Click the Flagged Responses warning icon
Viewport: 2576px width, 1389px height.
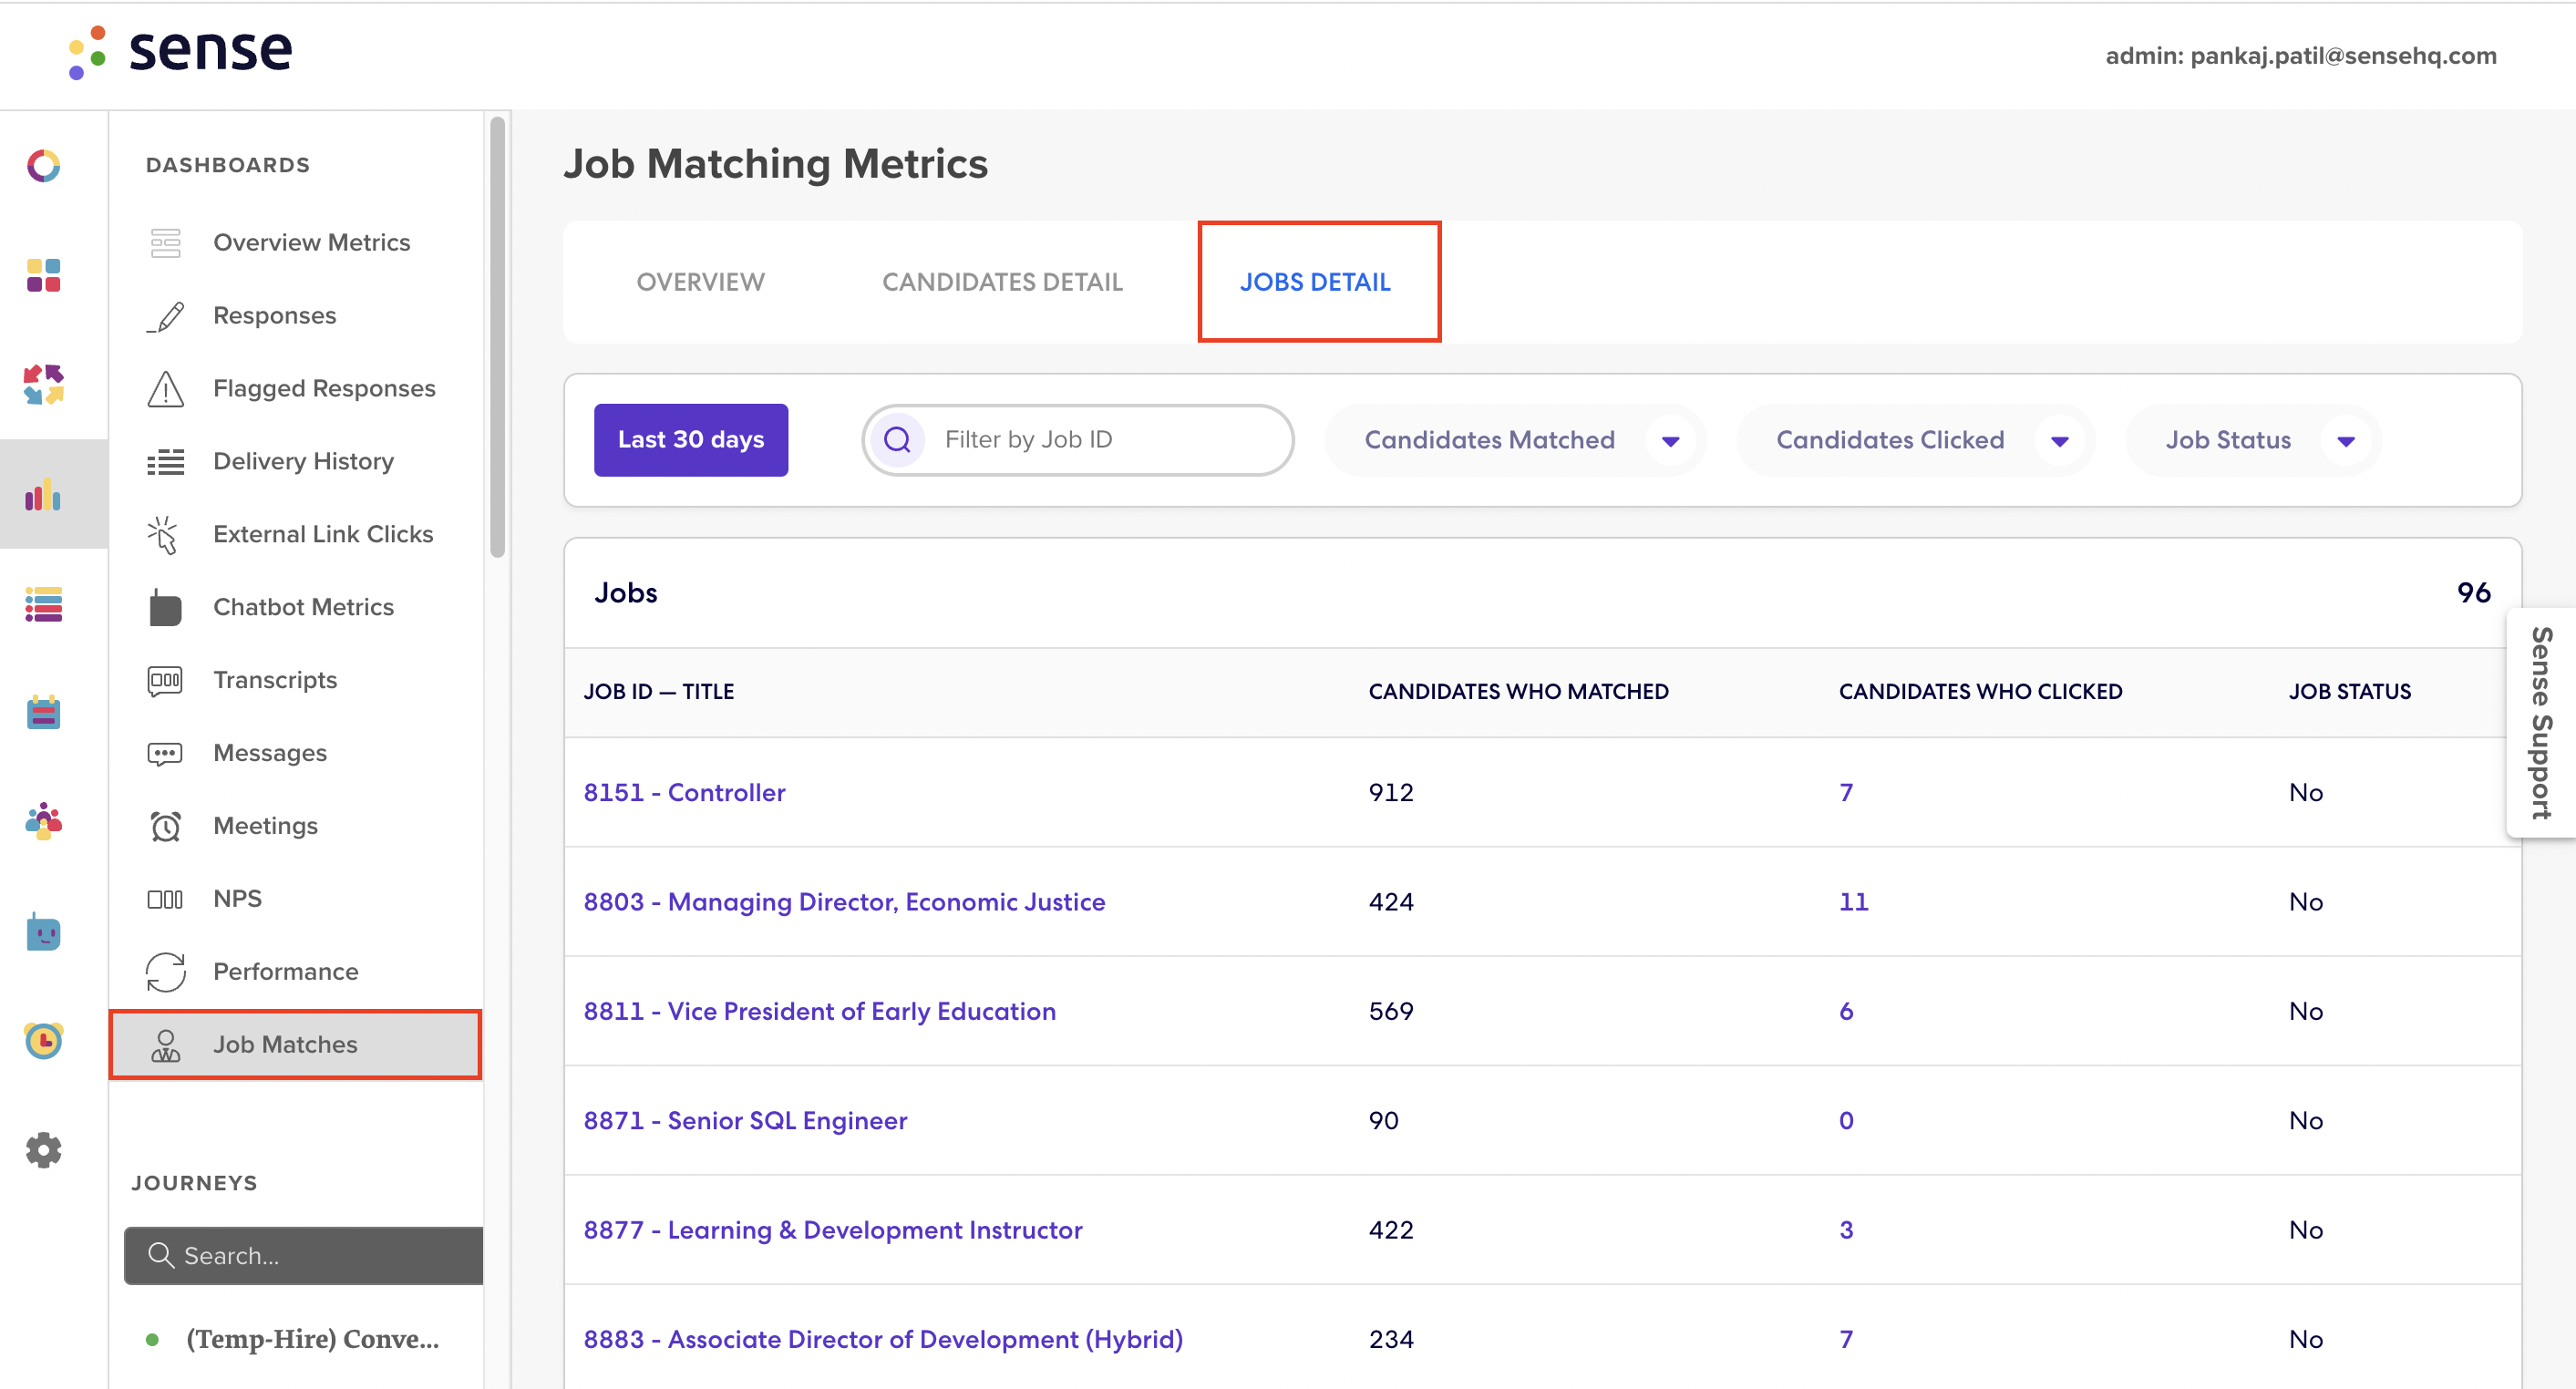165,389
